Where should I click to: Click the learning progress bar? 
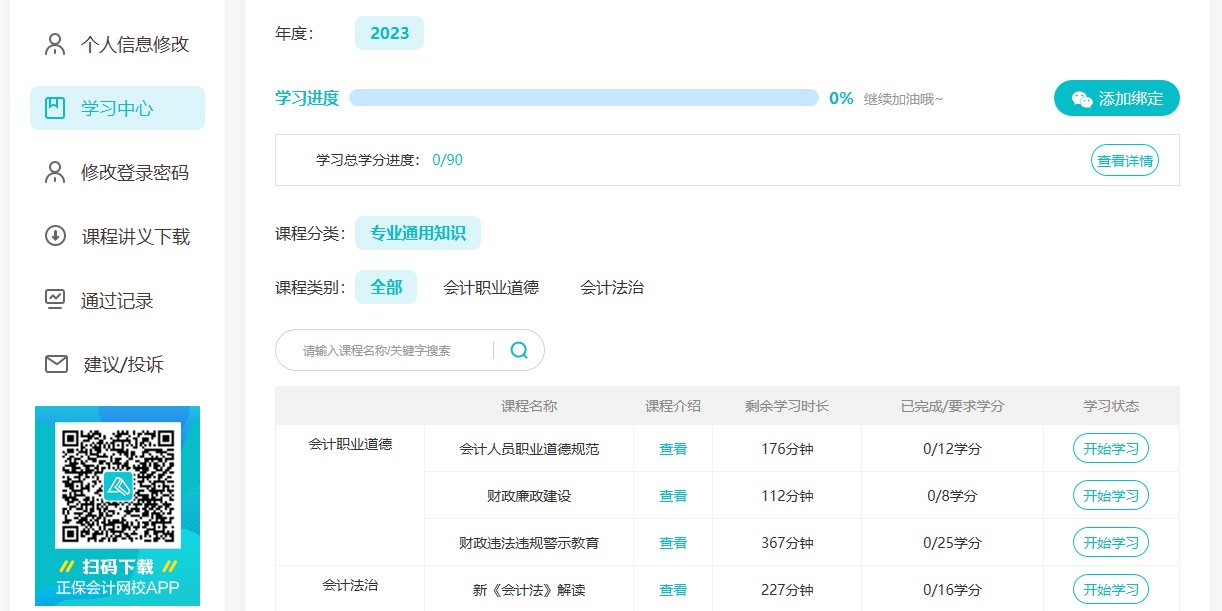[x=583, y=98]
